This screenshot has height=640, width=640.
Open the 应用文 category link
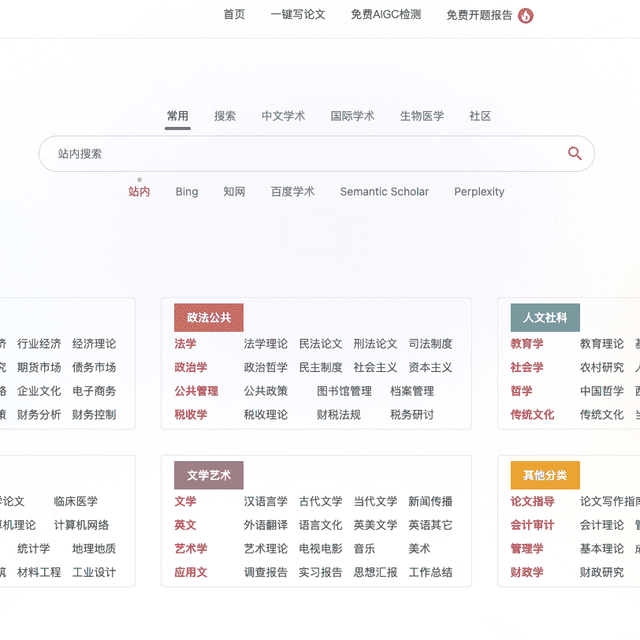(191, 572)
